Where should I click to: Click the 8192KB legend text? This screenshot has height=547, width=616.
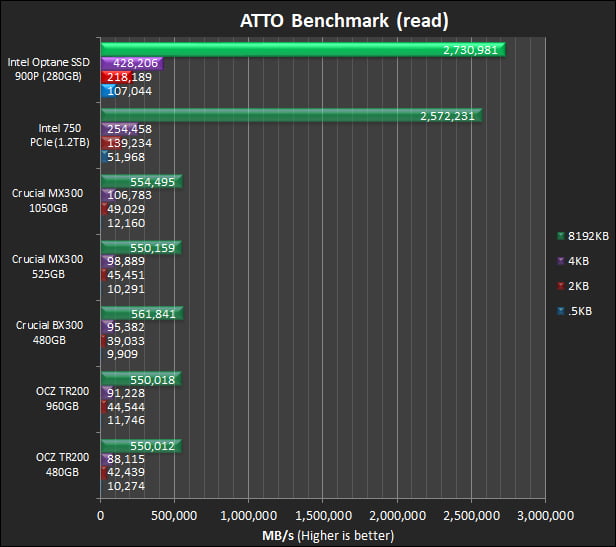pos(588,236)
